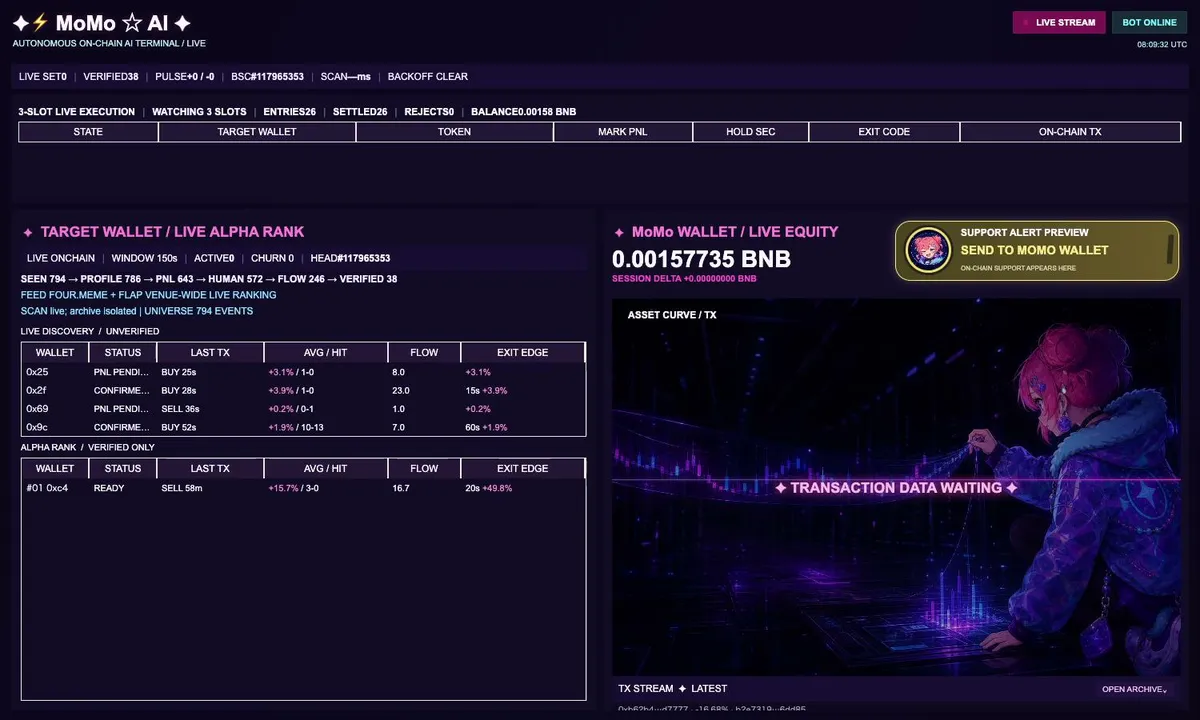Click the READY status of wallet 0xc4

[x=108, y=488]
